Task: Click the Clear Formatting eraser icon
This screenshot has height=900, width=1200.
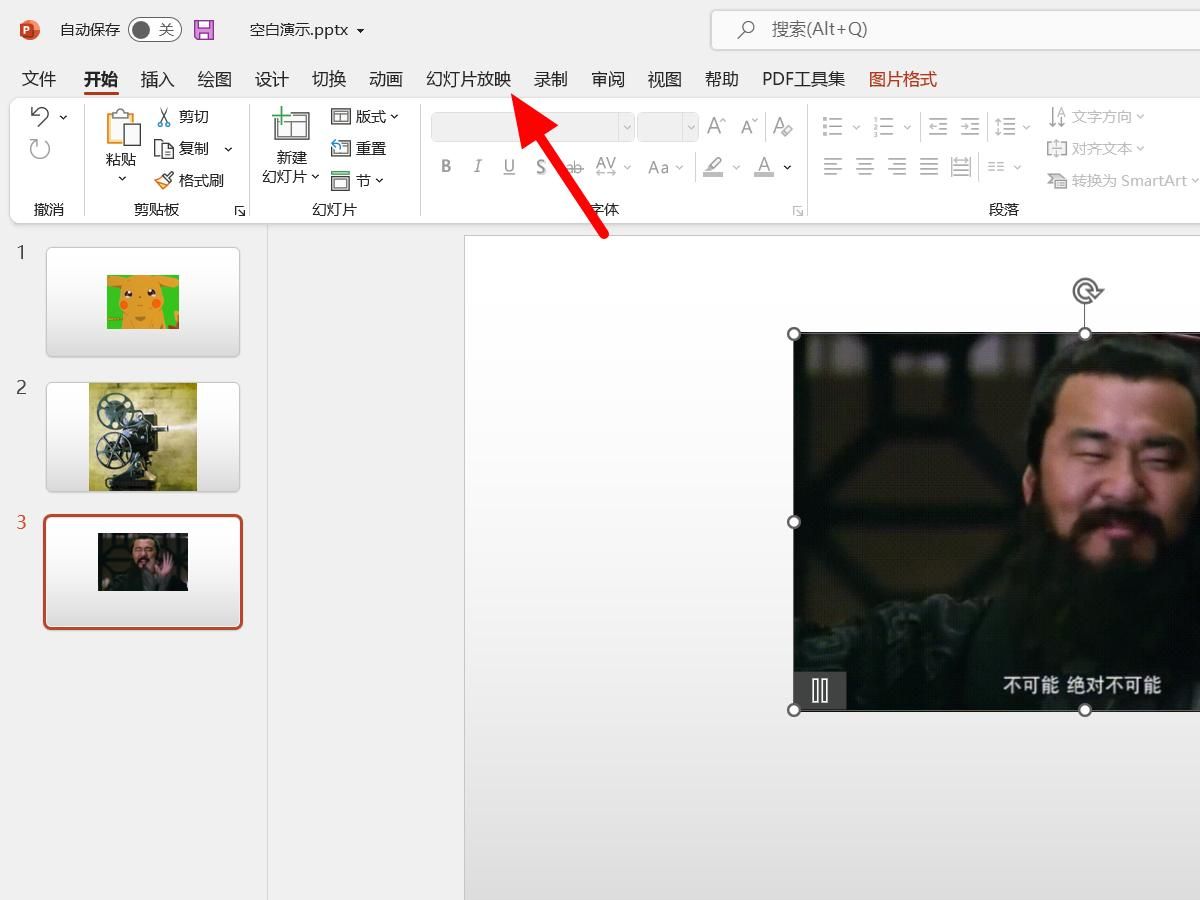Action: (x=783, y=126)
